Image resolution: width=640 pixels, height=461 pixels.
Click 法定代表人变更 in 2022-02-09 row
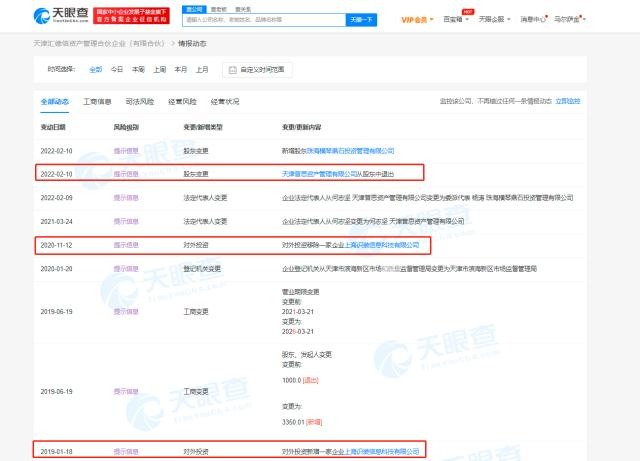(205, 198)
